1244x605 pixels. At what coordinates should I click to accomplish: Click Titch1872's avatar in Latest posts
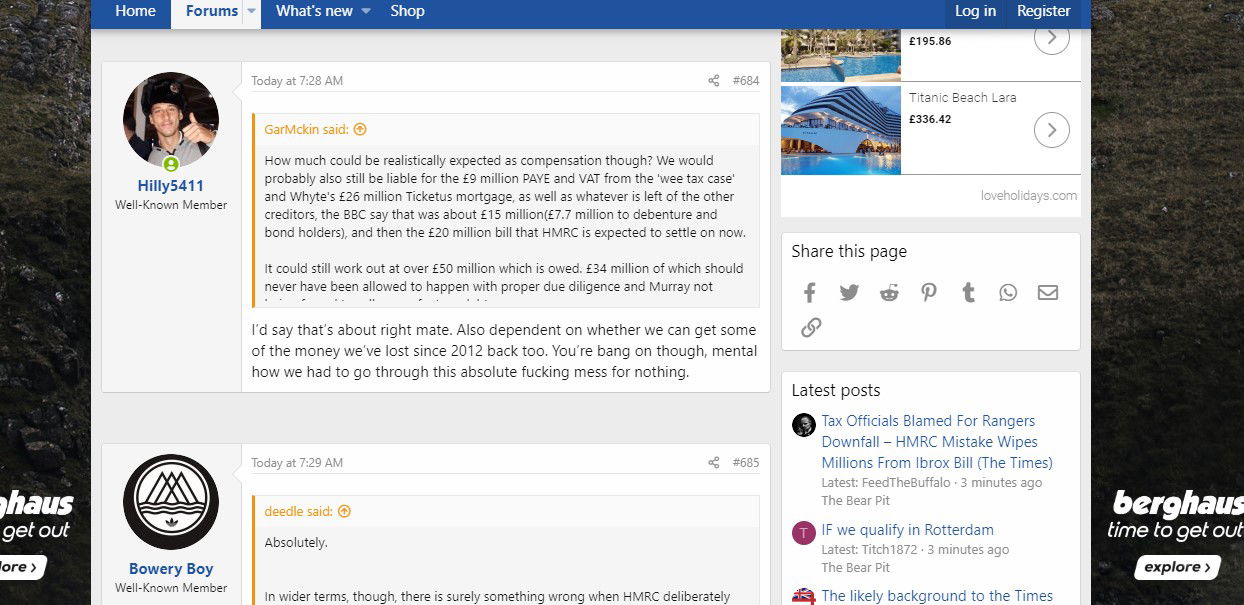[x=804, y=533]
